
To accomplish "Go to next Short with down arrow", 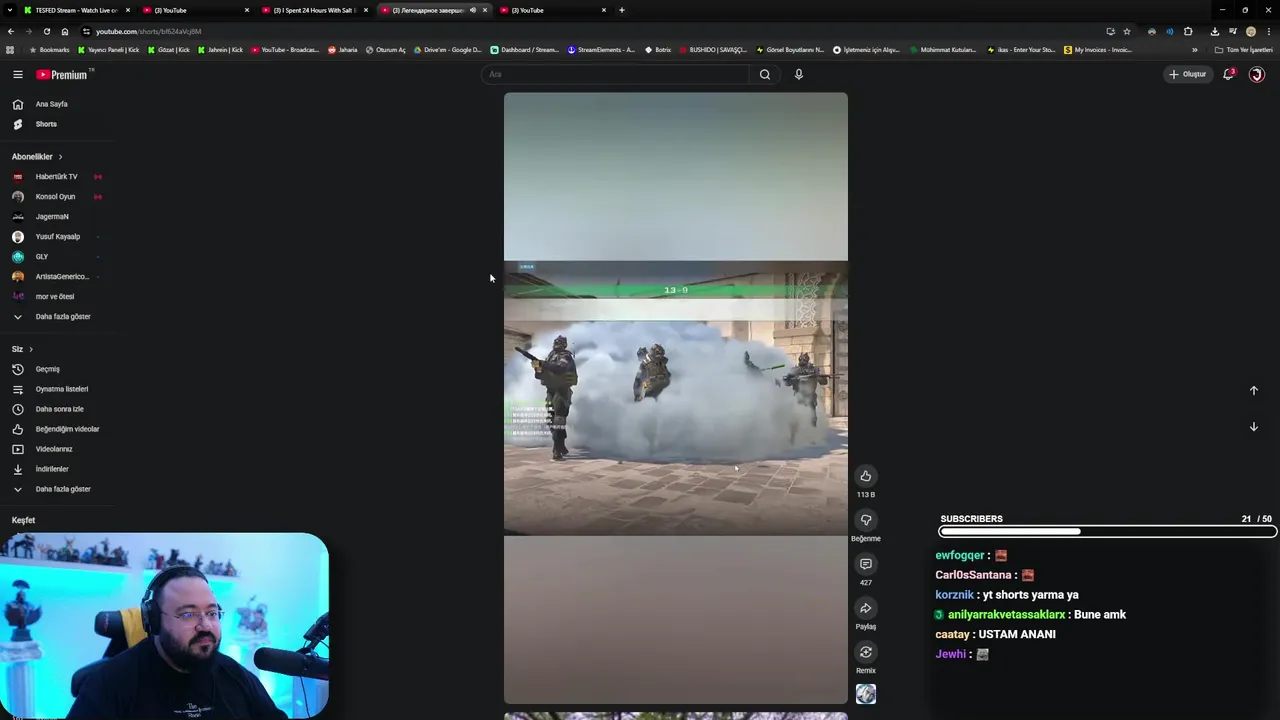I will click(x=1254, y=427).
